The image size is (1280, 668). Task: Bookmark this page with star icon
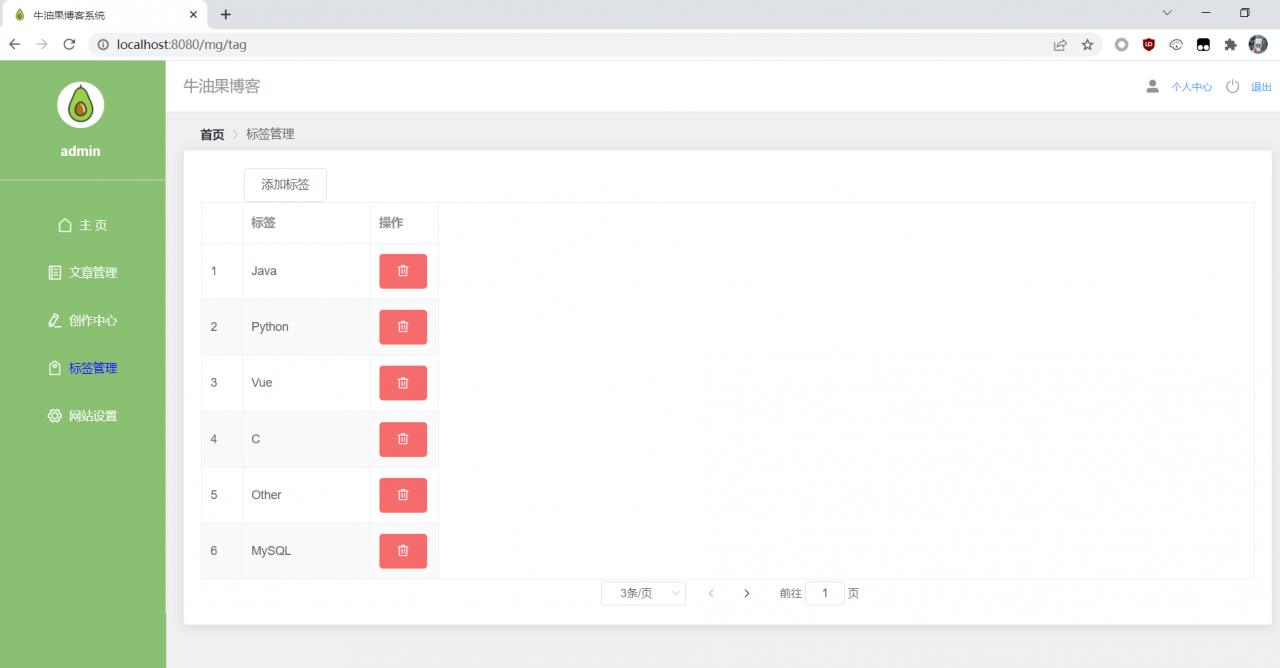tap(1087, 44)
